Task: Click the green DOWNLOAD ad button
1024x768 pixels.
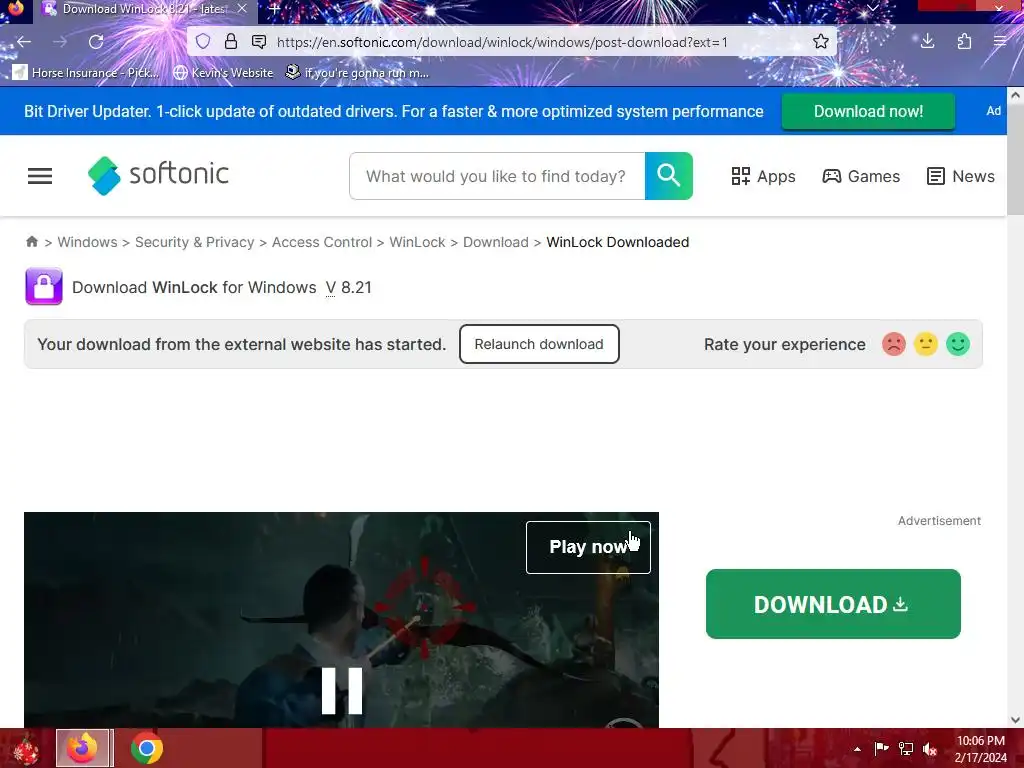Action: [833, 604]
